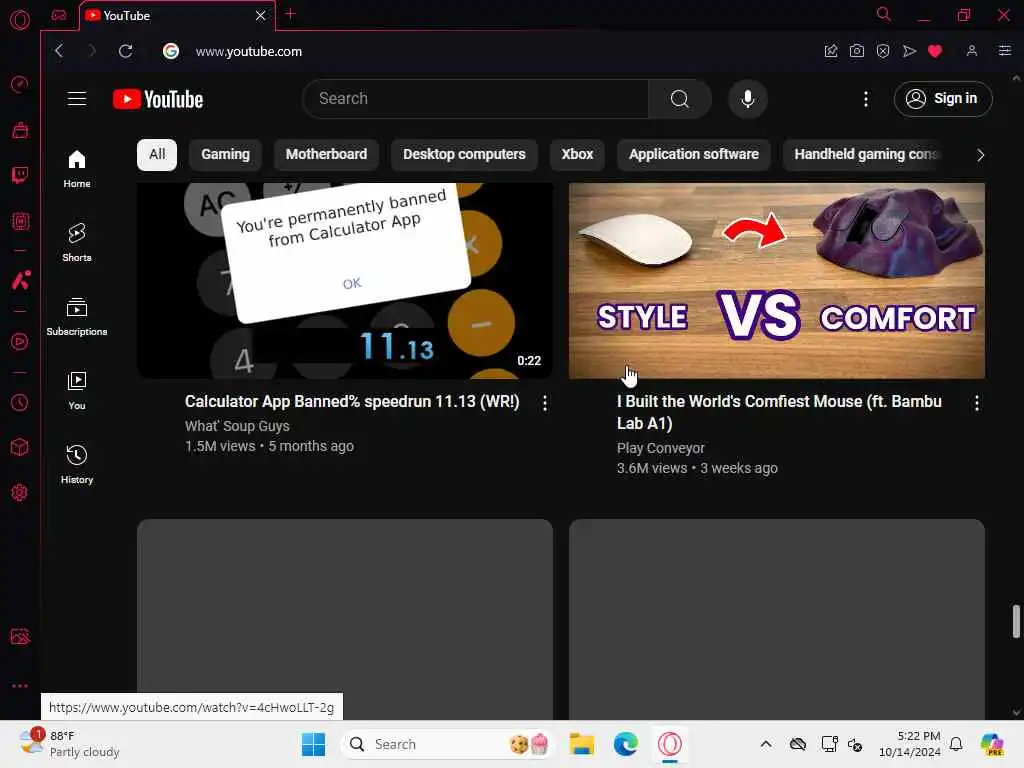Open Opera sidebar settings gear
Image resolution: width=1024 pixels, height=768 pixels.
click(20, 492)
